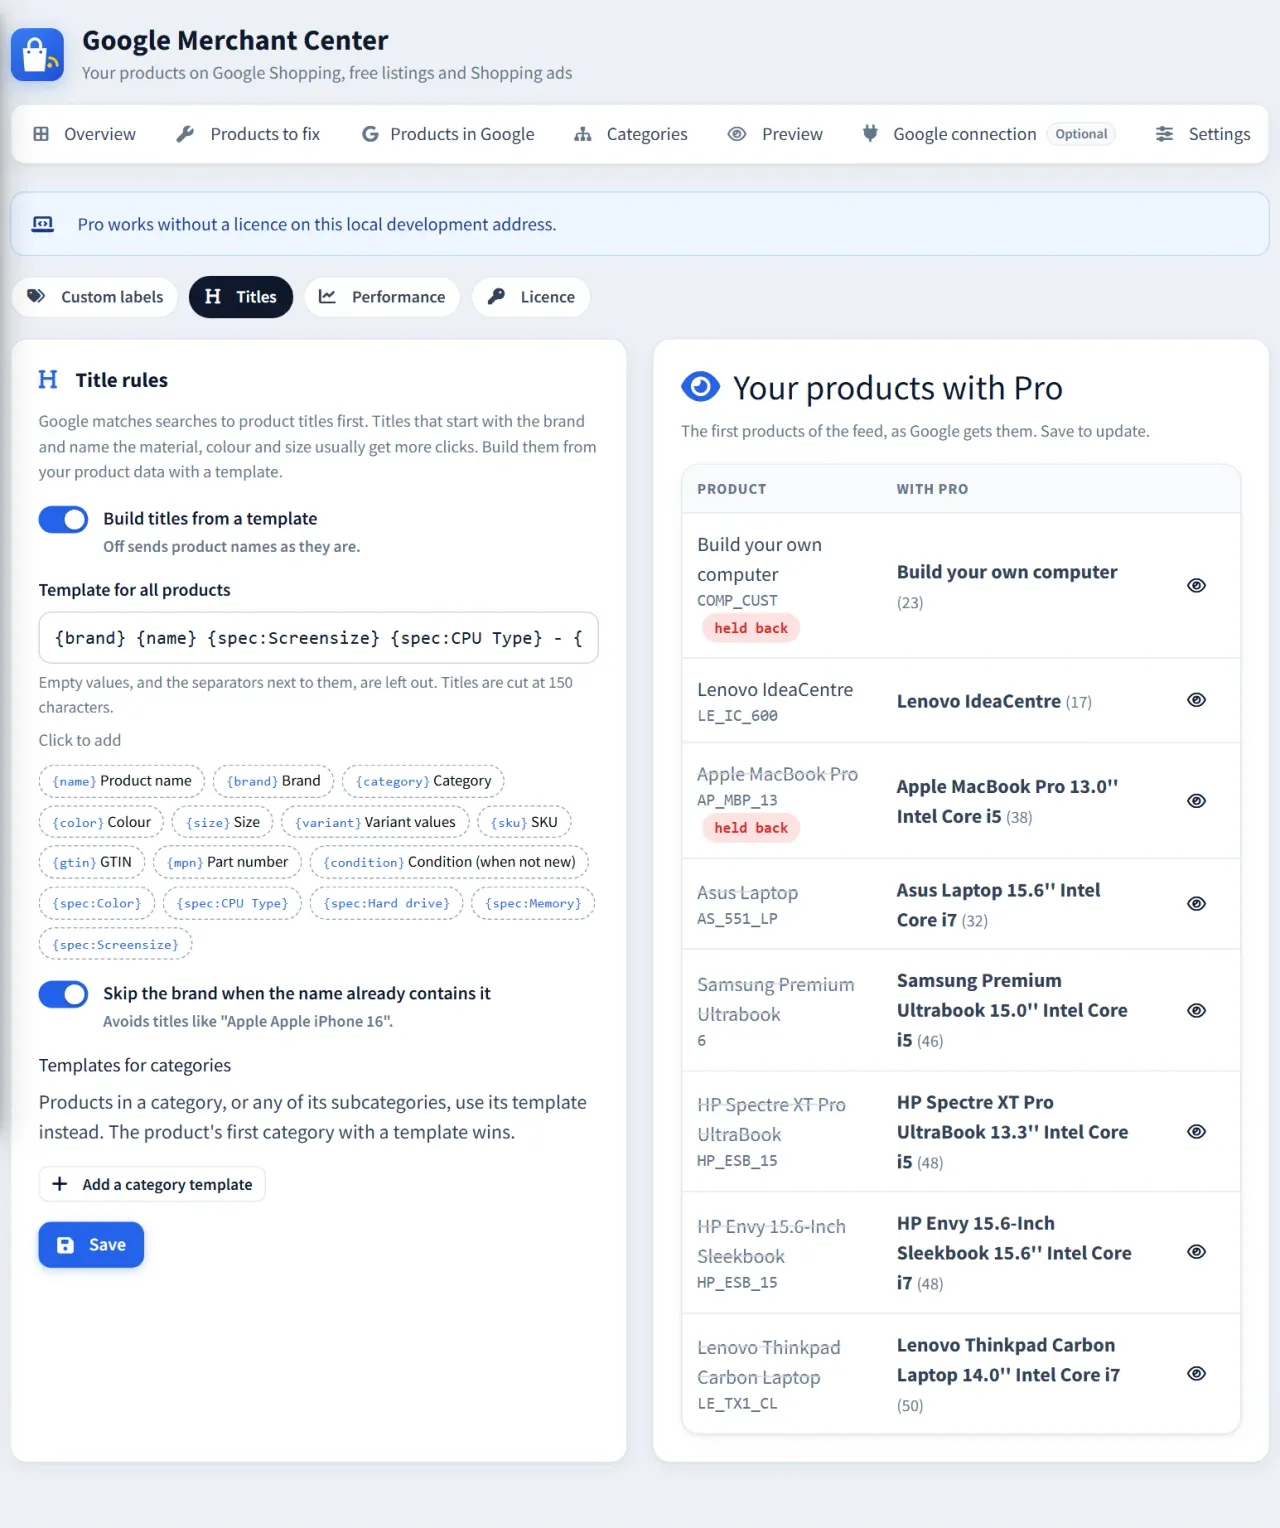Insert the {brand} Brand placeholder chip

(274, 781)
